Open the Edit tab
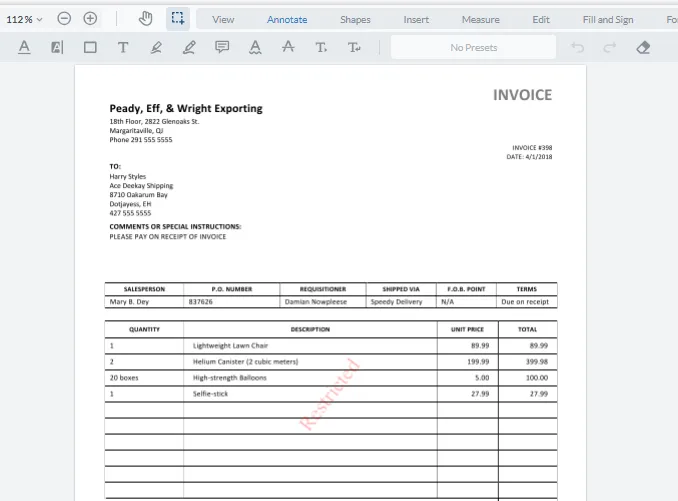Viewport: 678px width, 501px height. [541, 19]
